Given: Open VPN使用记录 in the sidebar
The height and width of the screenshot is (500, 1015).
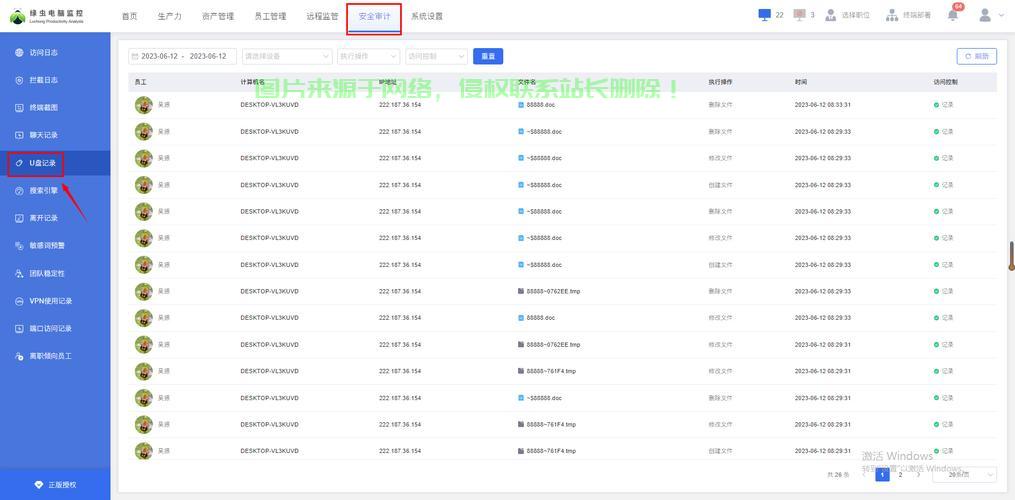Looking at the screenshot, I should pos(50,301).
